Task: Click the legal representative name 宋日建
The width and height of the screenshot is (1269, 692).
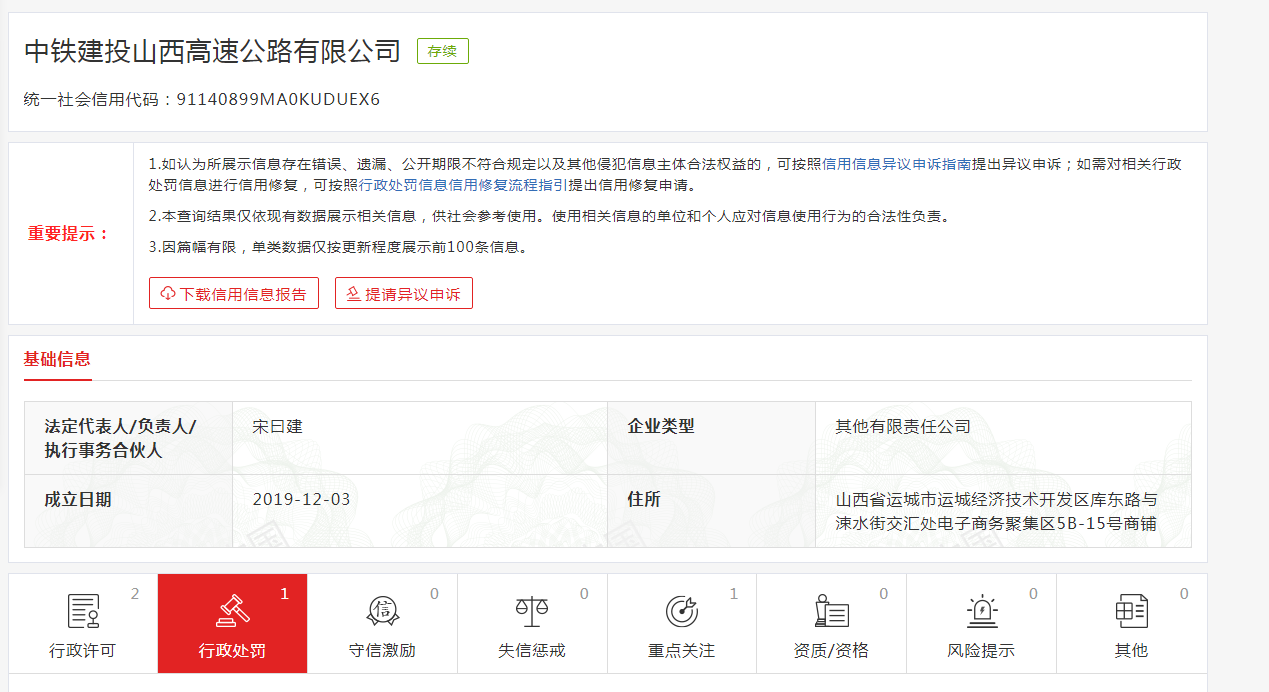Action: (278, 426)
